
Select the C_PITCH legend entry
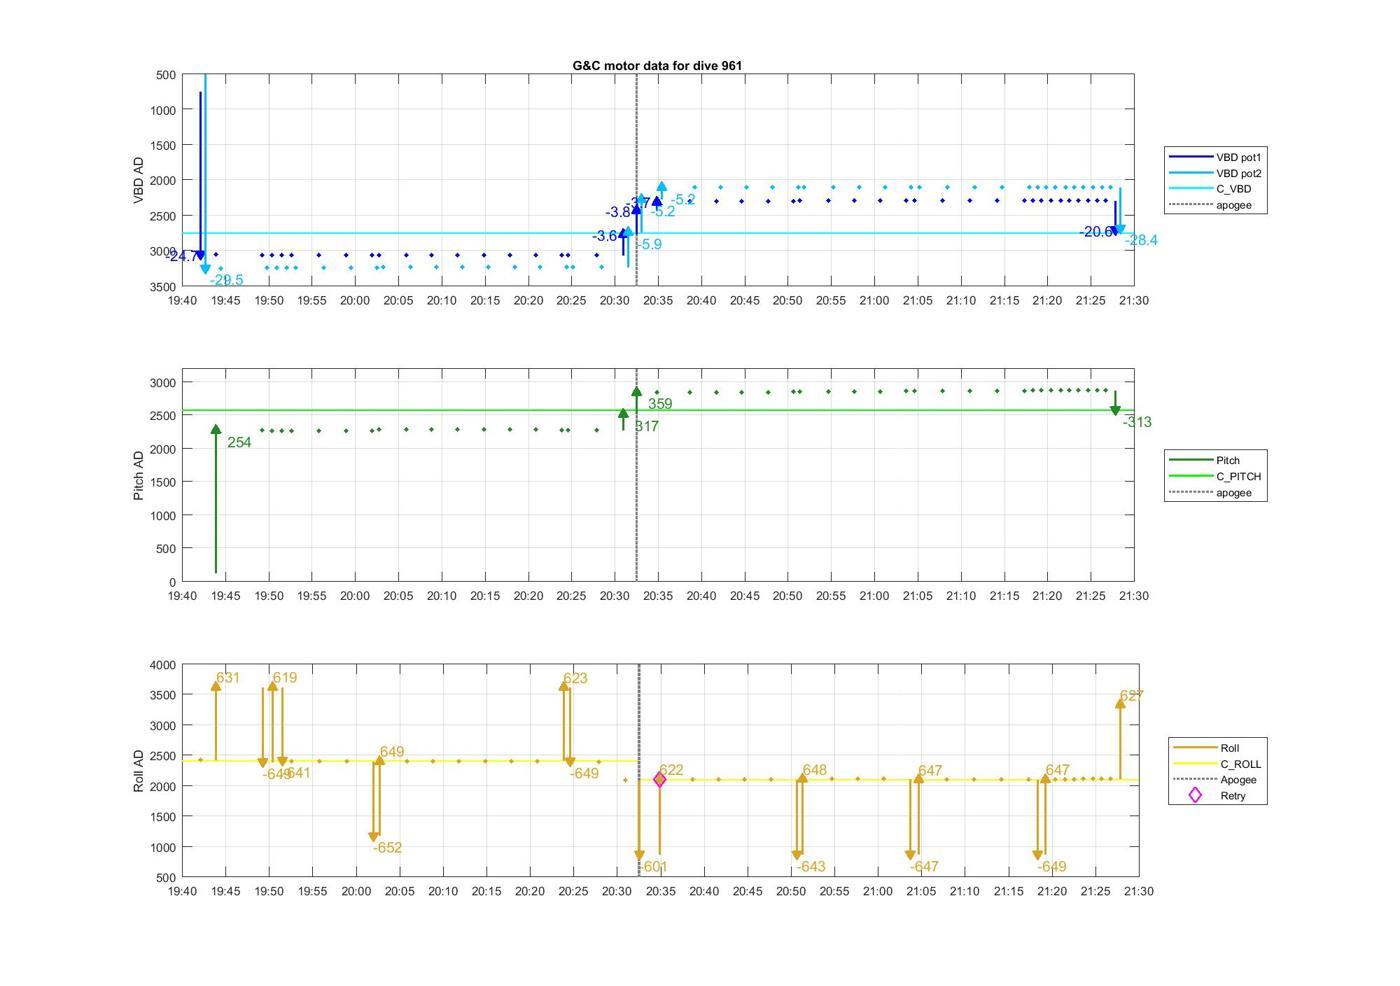[x=1215, y=476]
